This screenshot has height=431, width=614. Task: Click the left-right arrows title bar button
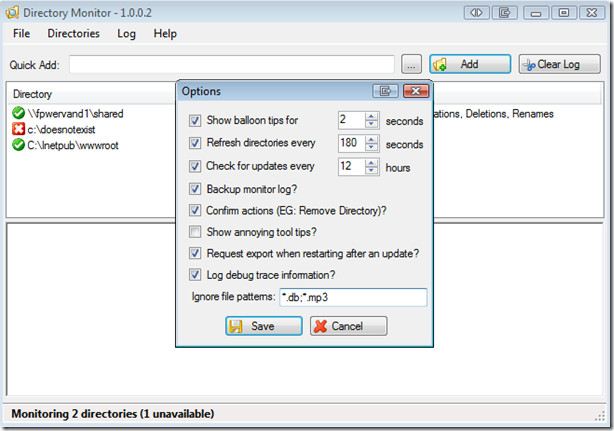tap(476, 13)
